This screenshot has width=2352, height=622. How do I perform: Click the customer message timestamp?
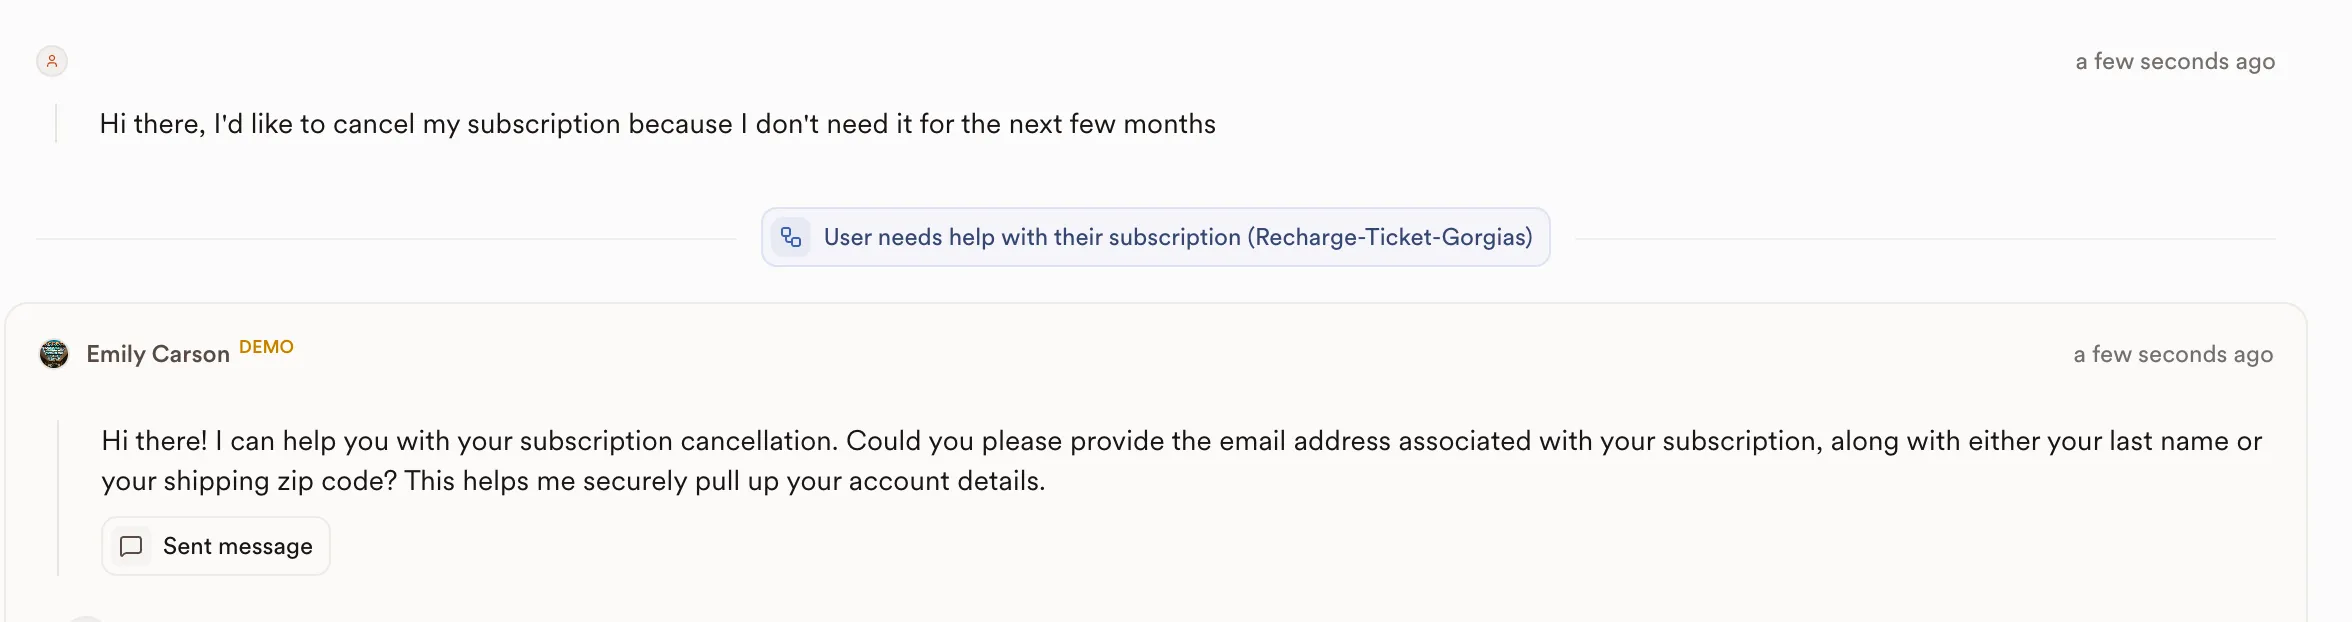[x=2175, y=61]
